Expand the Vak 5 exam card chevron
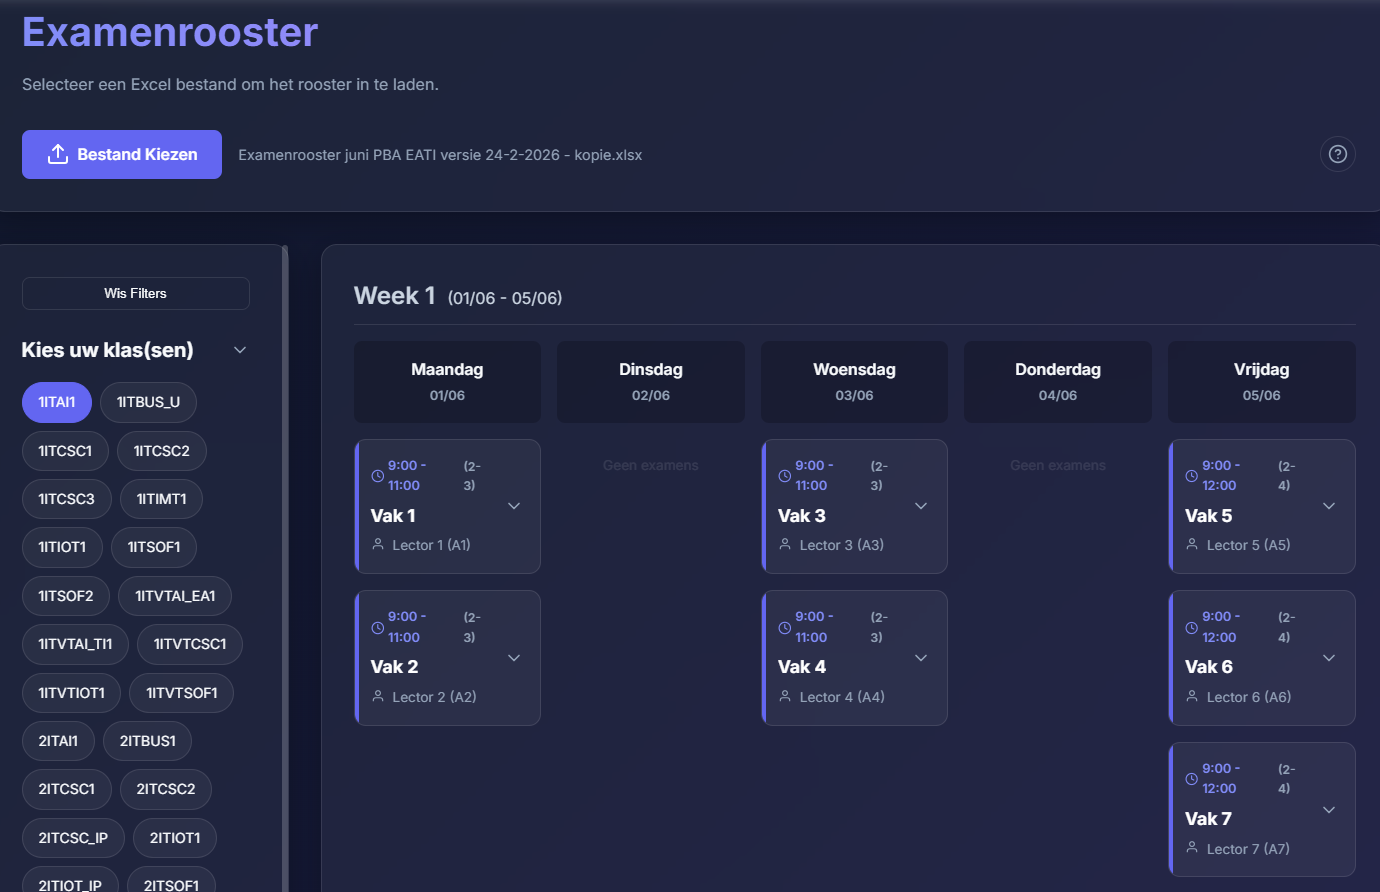 coord(1329,506)
